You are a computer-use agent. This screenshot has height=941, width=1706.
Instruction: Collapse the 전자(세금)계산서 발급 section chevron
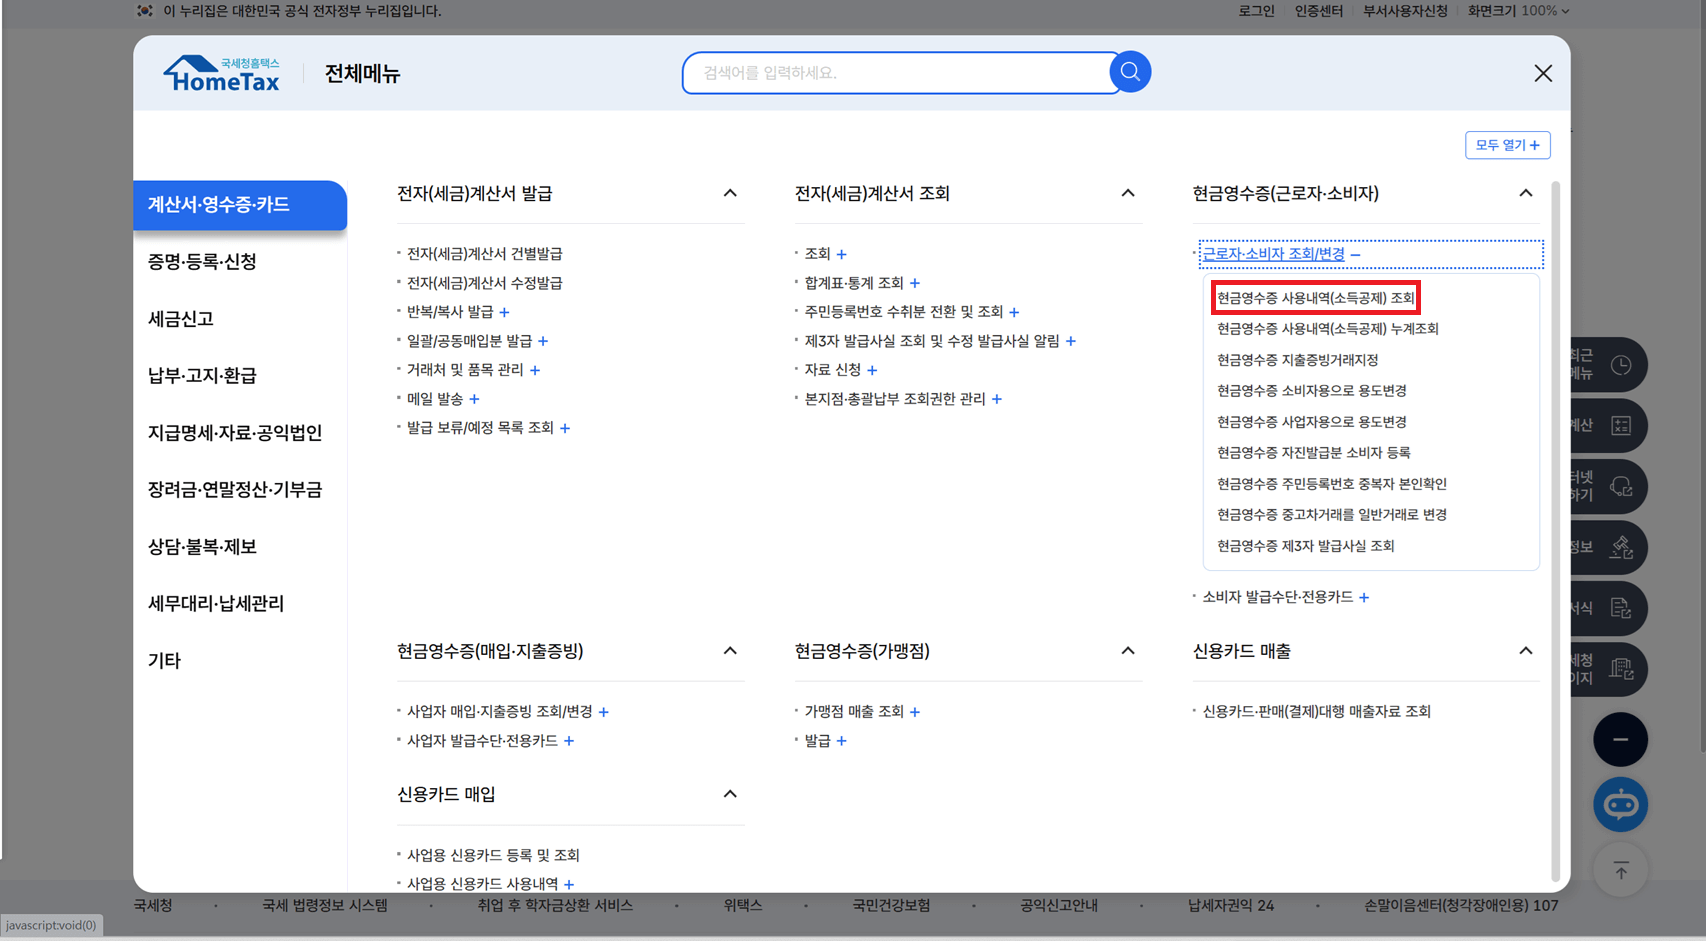[x=731, y=193]
